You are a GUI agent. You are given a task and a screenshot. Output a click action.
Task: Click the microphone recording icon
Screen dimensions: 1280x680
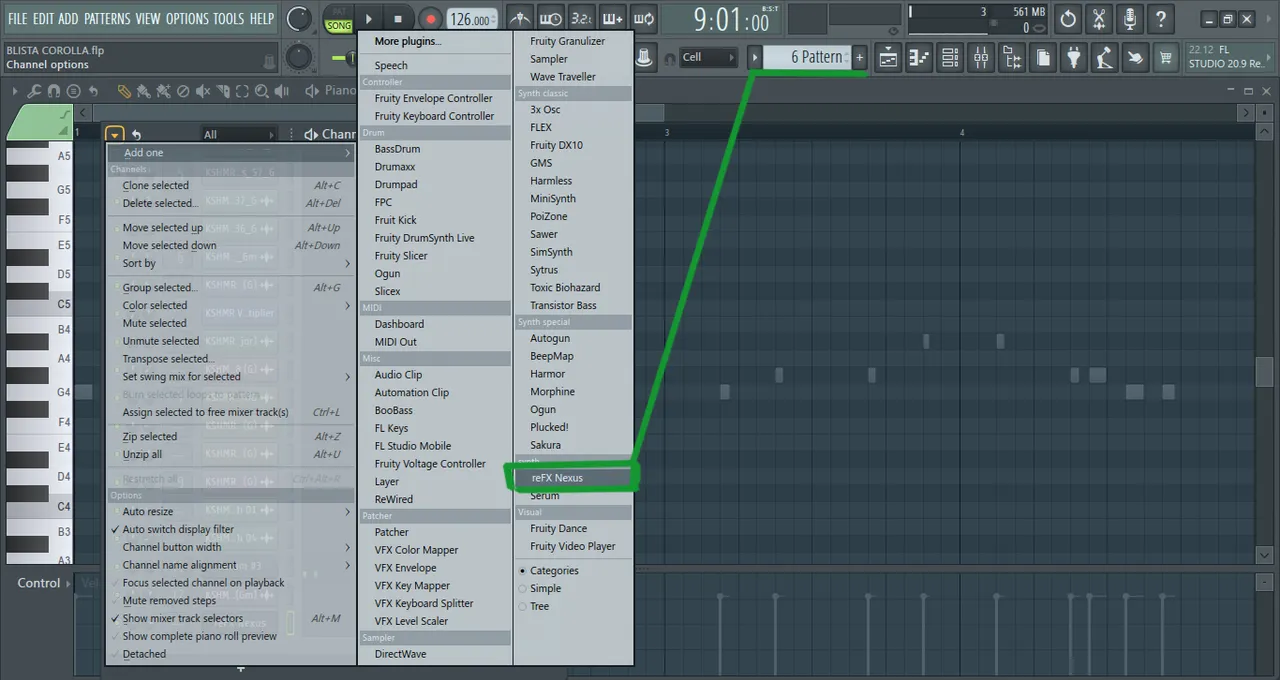1130,18
